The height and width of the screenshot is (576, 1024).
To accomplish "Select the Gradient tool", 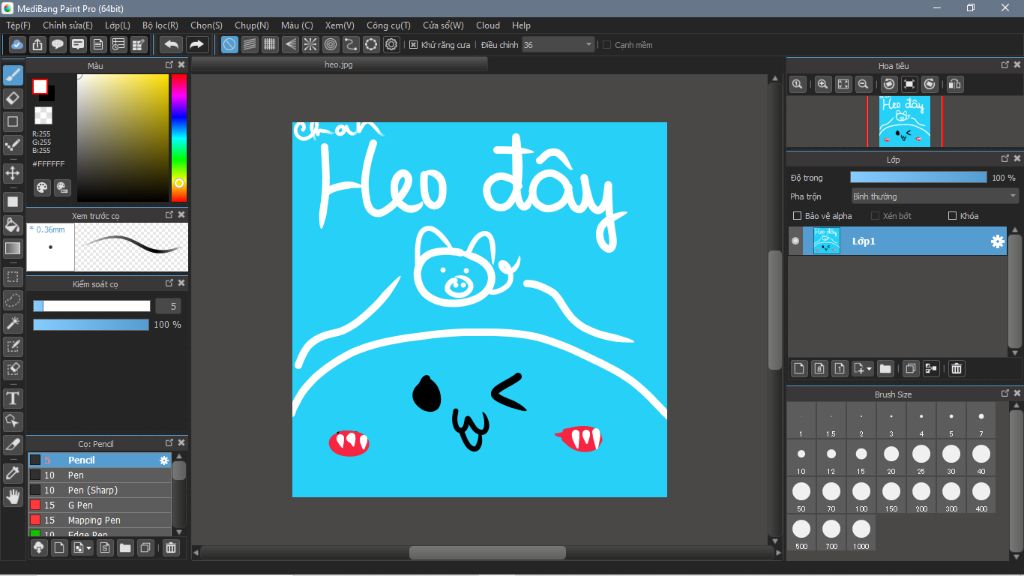I will 12,249.
